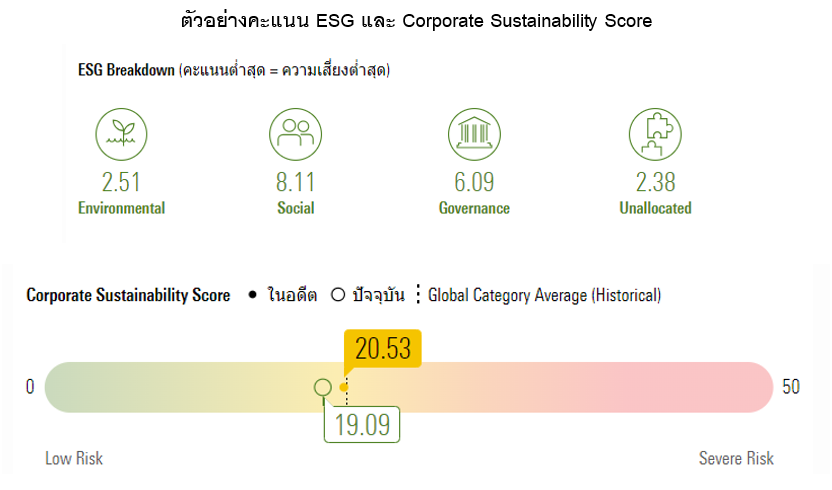Click the green-outlined 19.09 score box
832x490 pixels.
coord(361,425)
